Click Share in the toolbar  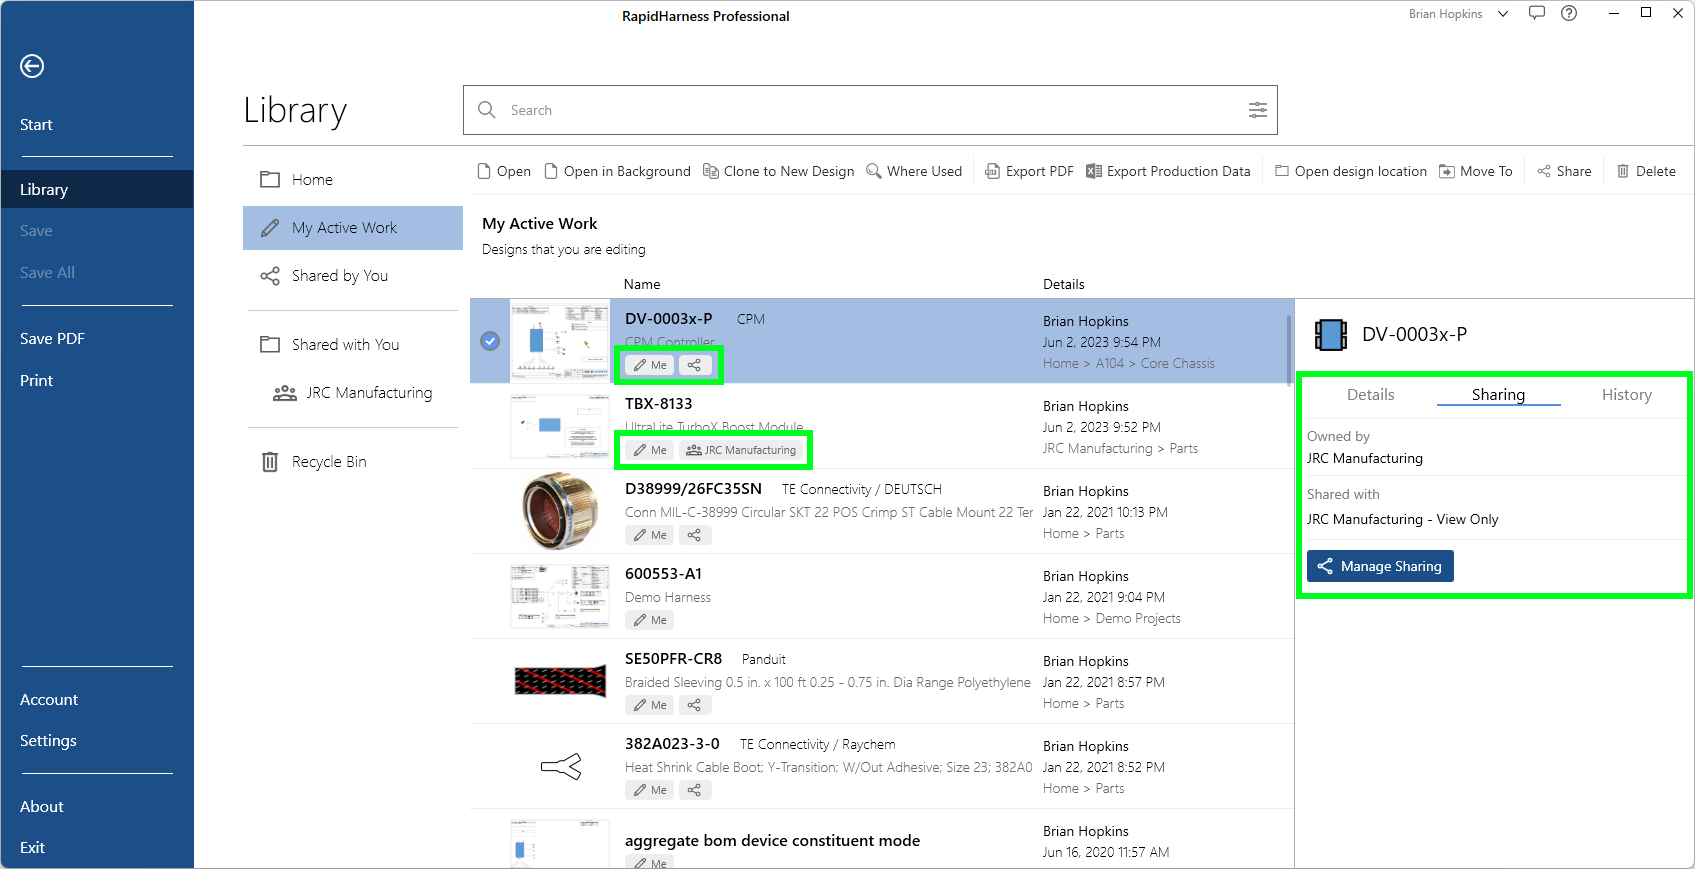(x=1564, y=171)
